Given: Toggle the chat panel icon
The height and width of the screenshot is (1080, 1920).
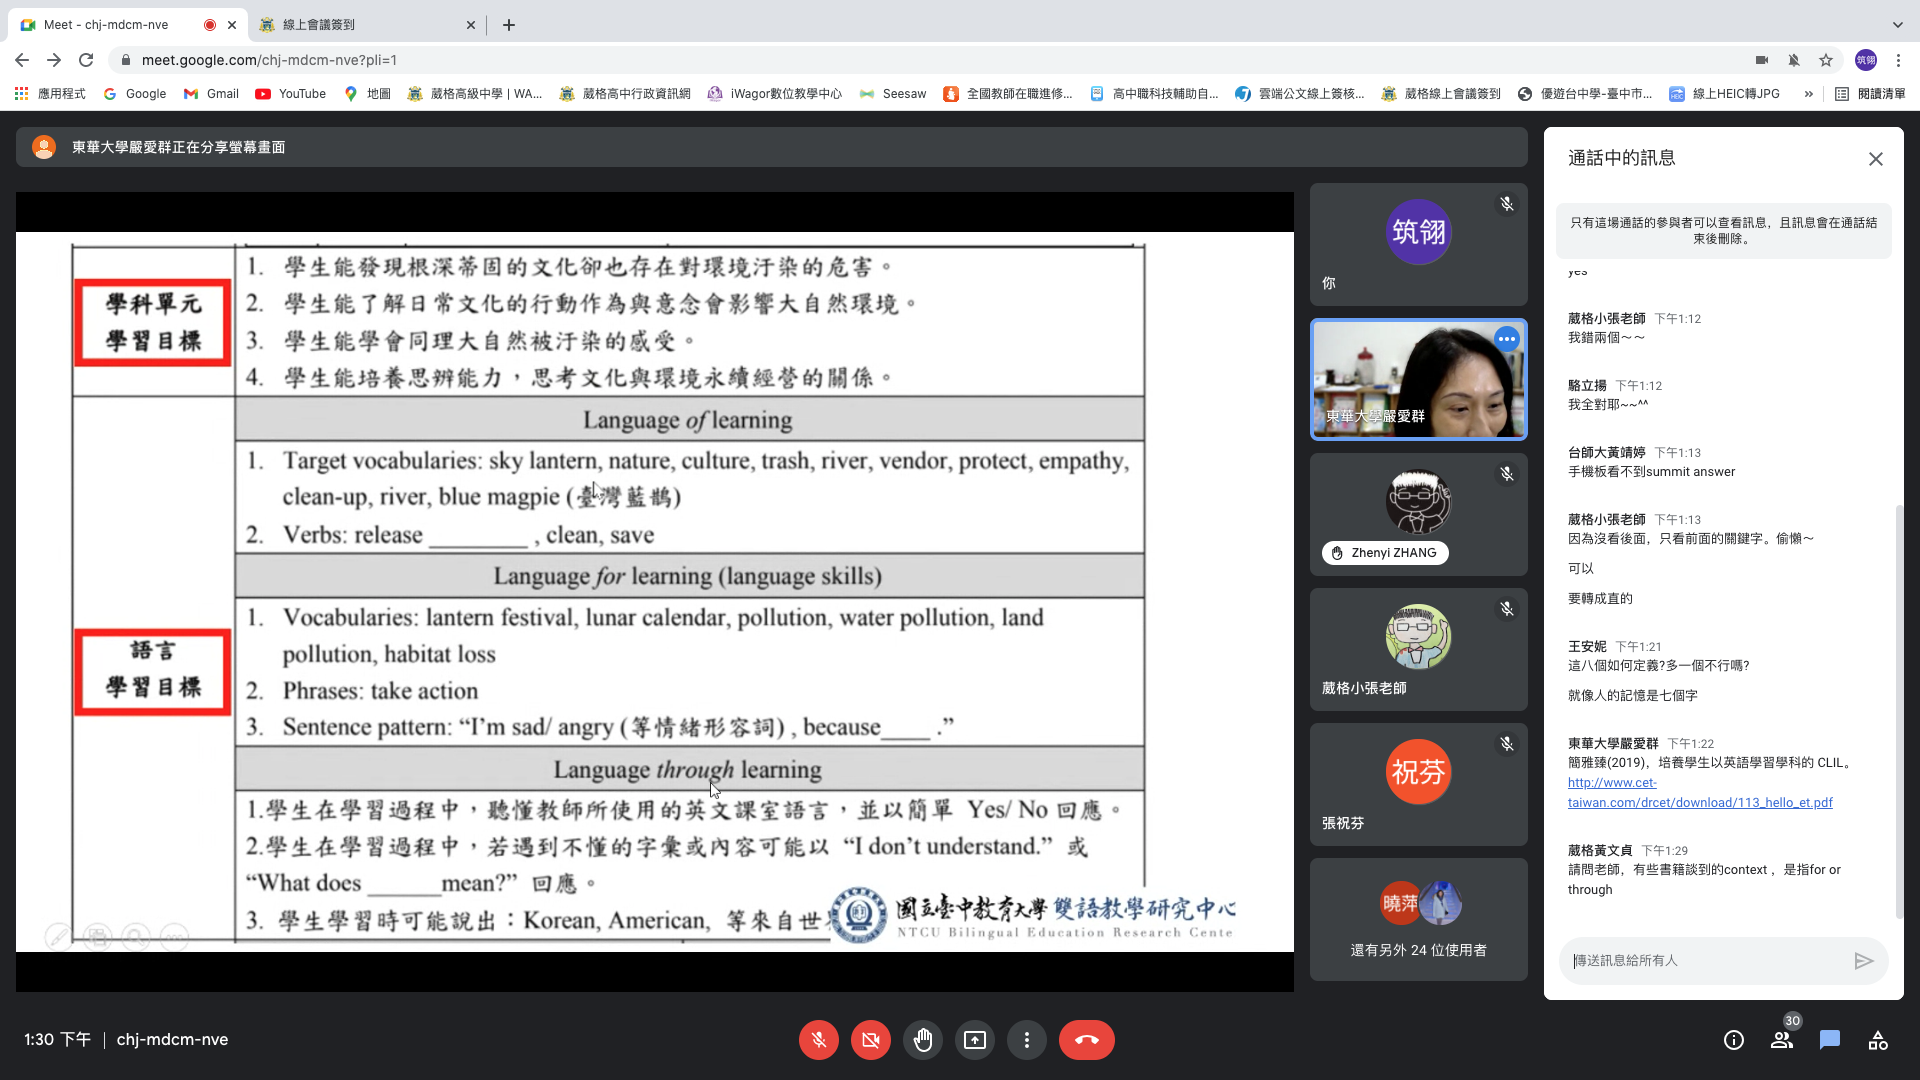Looking at the screenshot, I should pyautogui.click(x=1830, y=1040).
